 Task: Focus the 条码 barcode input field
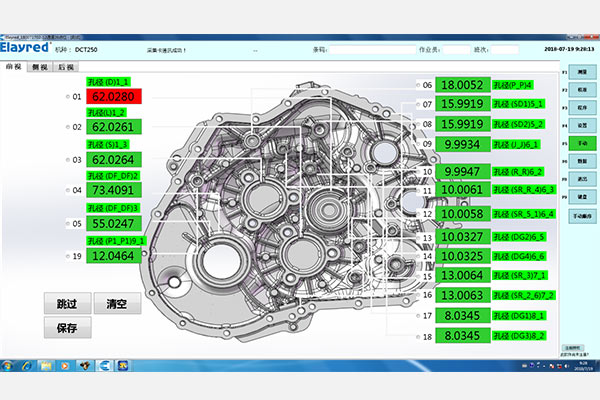(372, 50)
